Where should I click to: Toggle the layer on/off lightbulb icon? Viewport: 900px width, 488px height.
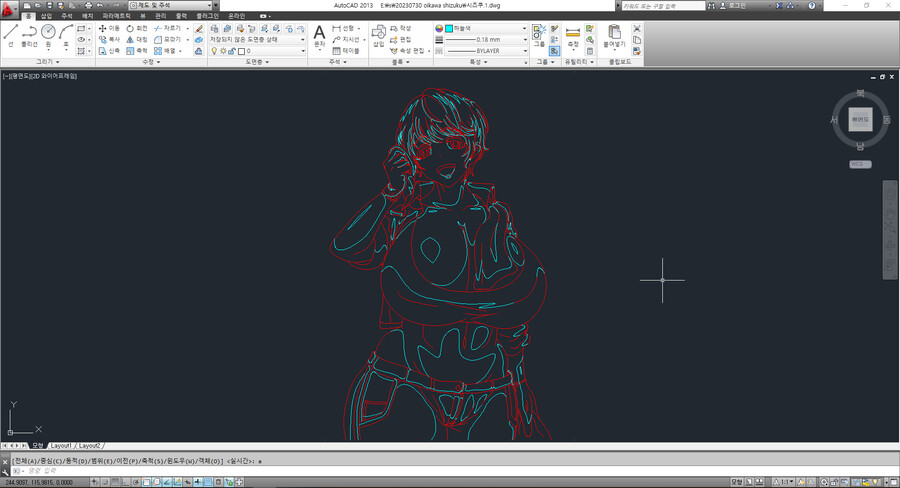pyautogui.click(x=216, y=51)
